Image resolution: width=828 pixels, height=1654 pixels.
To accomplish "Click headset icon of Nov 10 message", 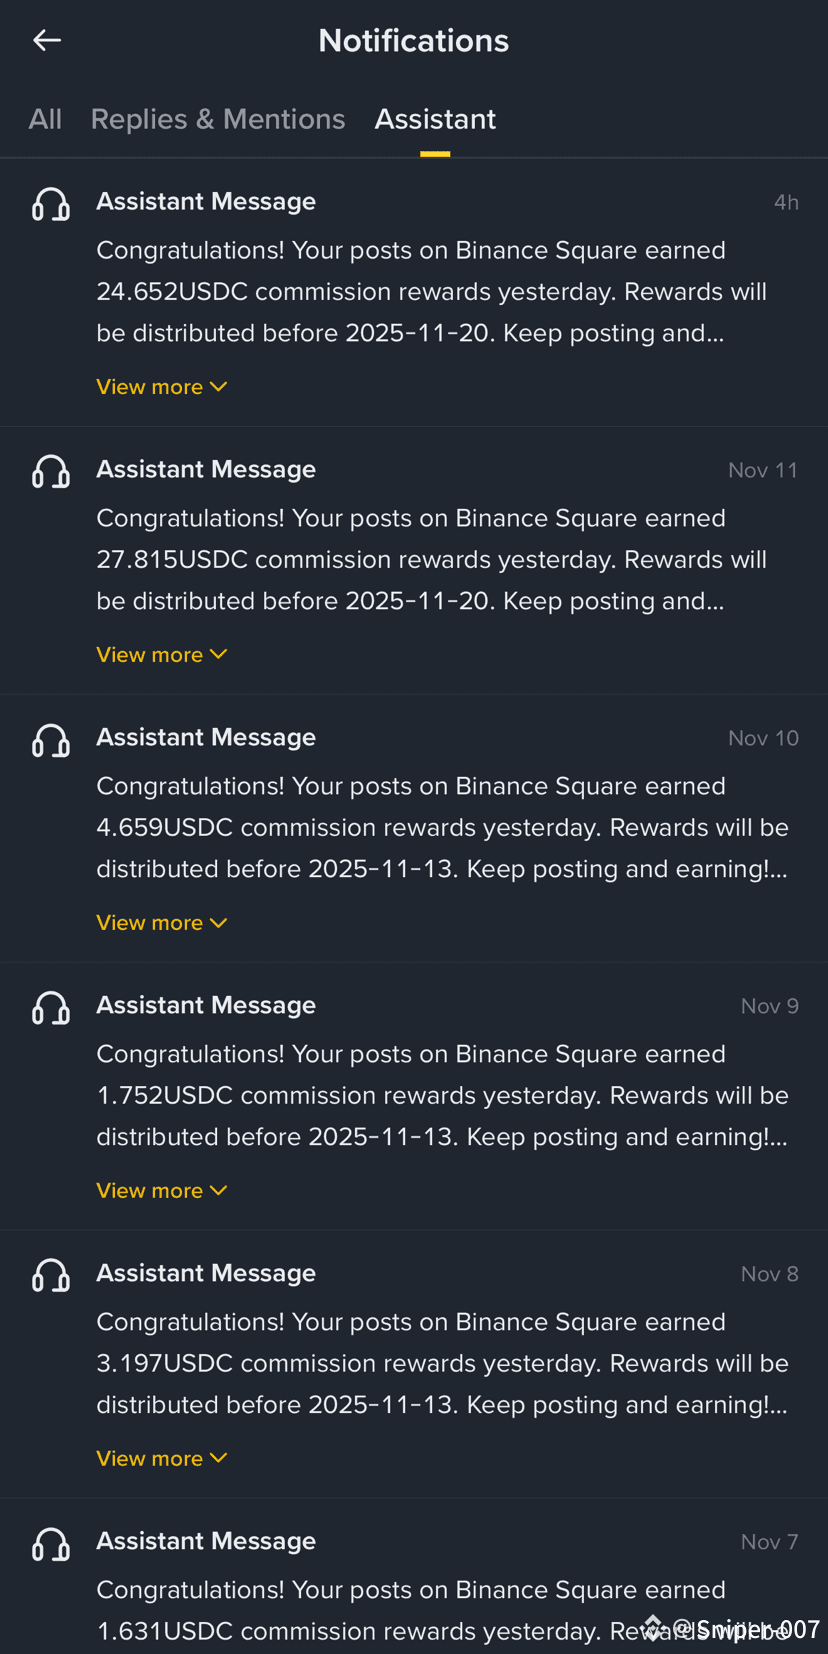I will pyautogui.click(x=51, y=740).
